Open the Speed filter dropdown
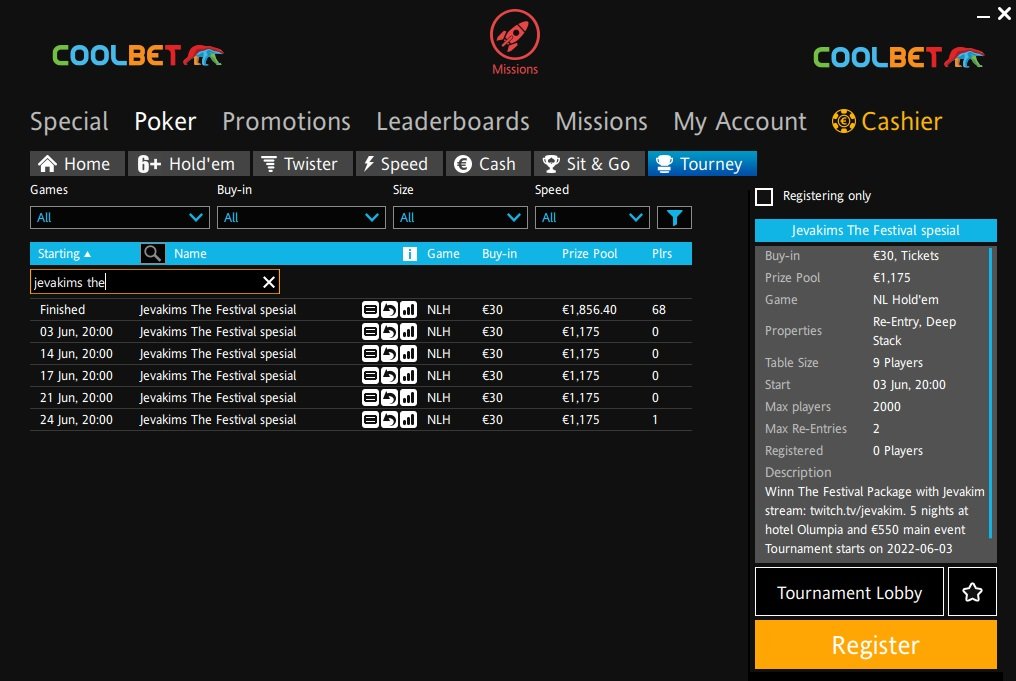 [592, 218]
